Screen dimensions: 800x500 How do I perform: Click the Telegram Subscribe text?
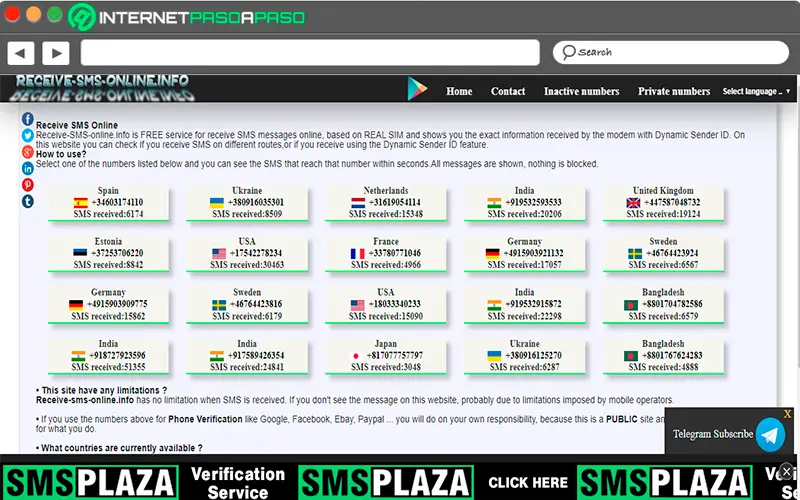click(x=712, y=434)
